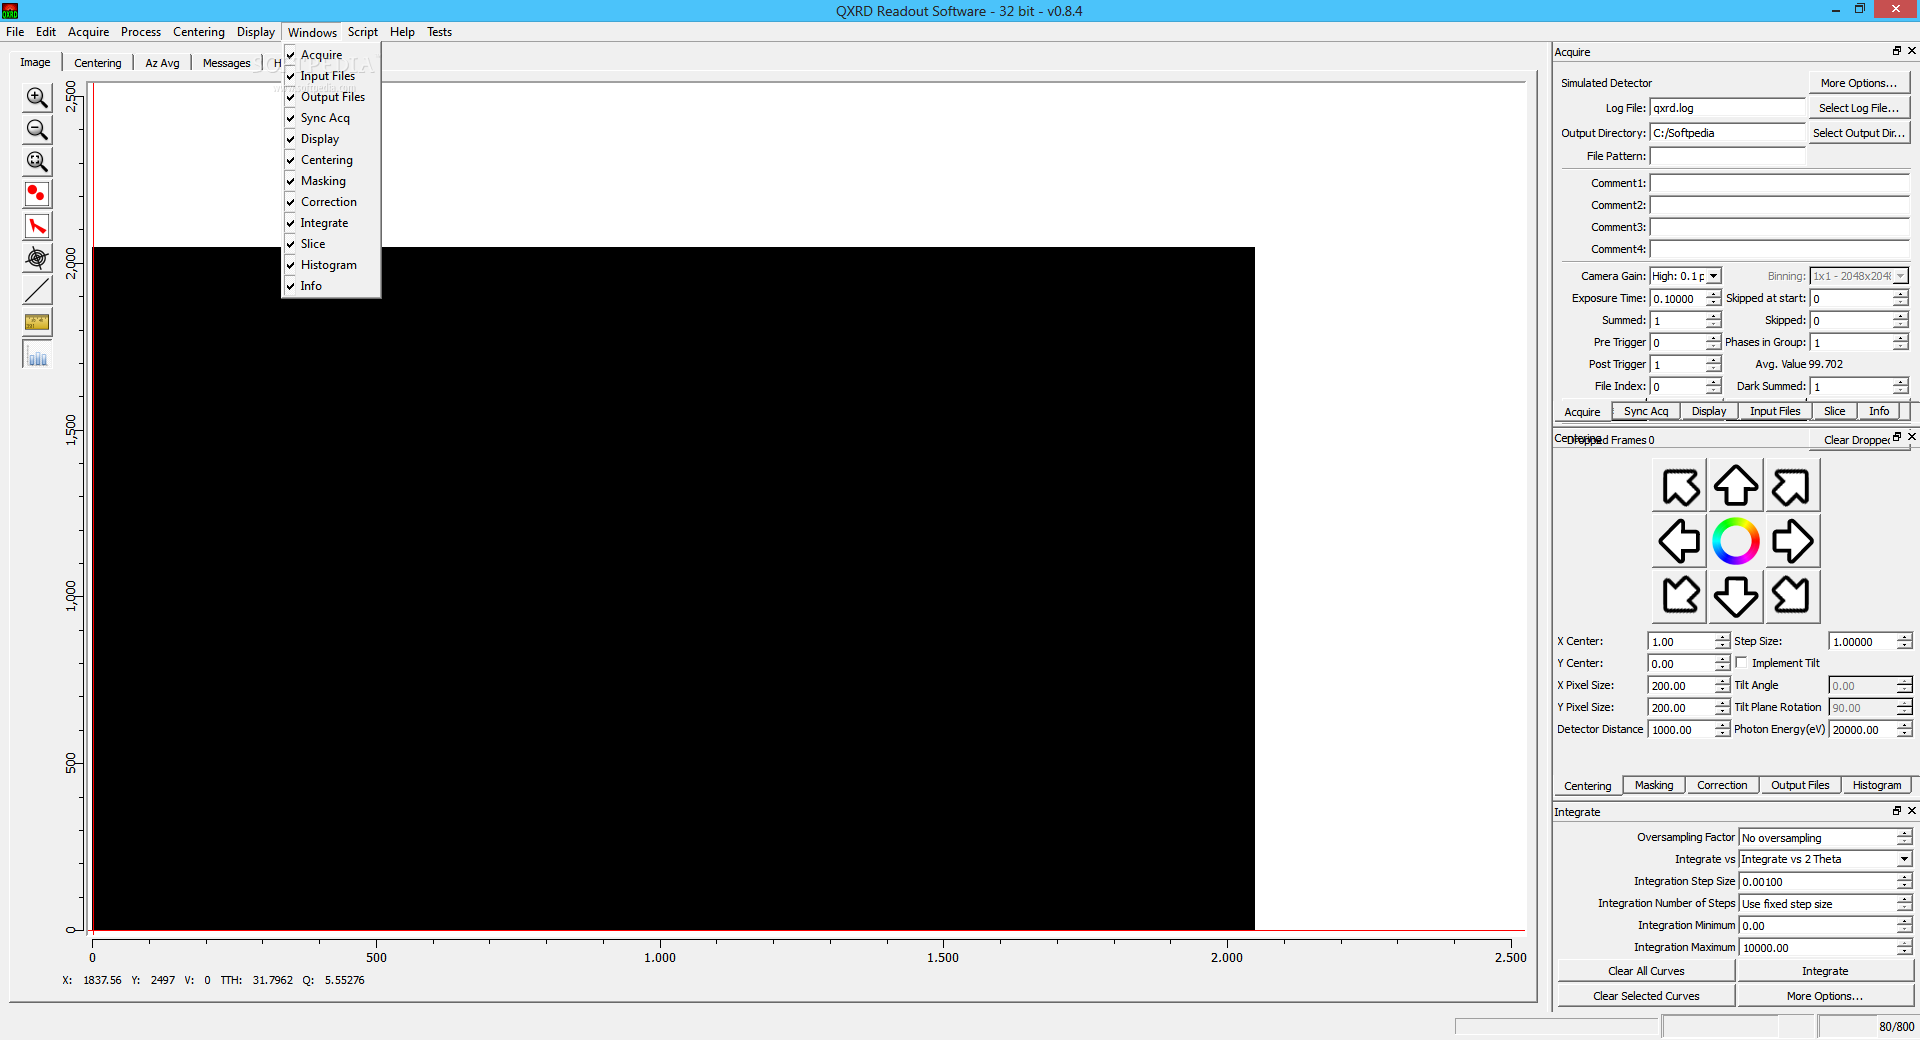Click the Select Output Dir button
1920x1040 pixels.
(x=1858, y=133)
